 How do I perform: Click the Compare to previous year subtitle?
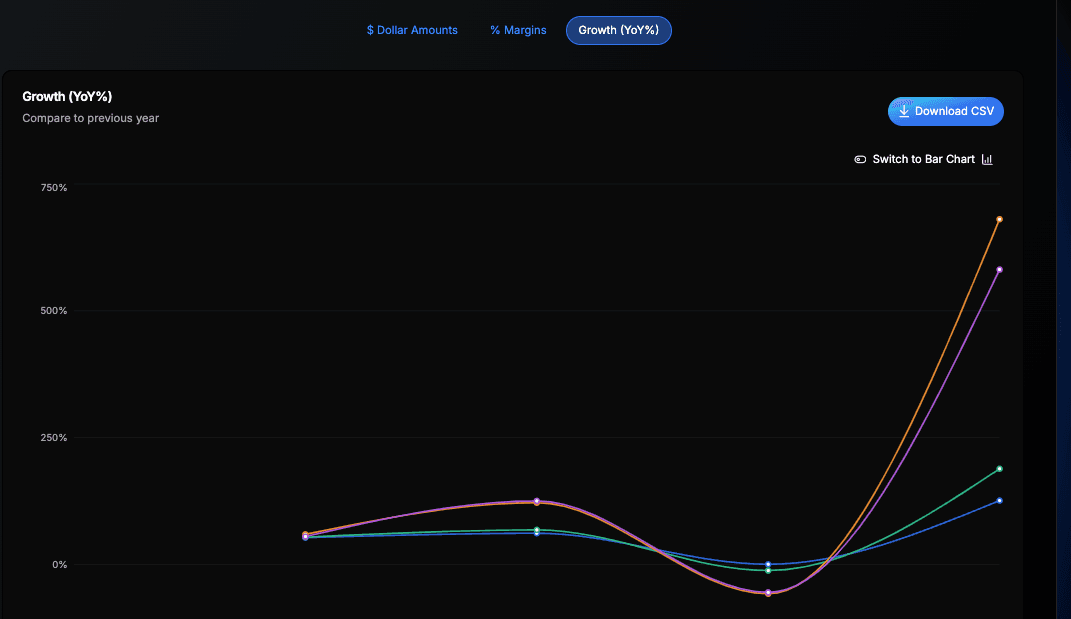pyautogui.click(x=90, y=118)
